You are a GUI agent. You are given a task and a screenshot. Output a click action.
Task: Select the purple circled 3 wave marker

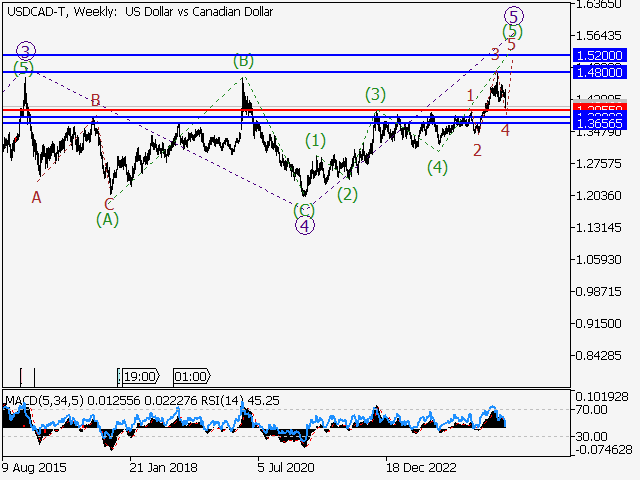coord(26,50)
